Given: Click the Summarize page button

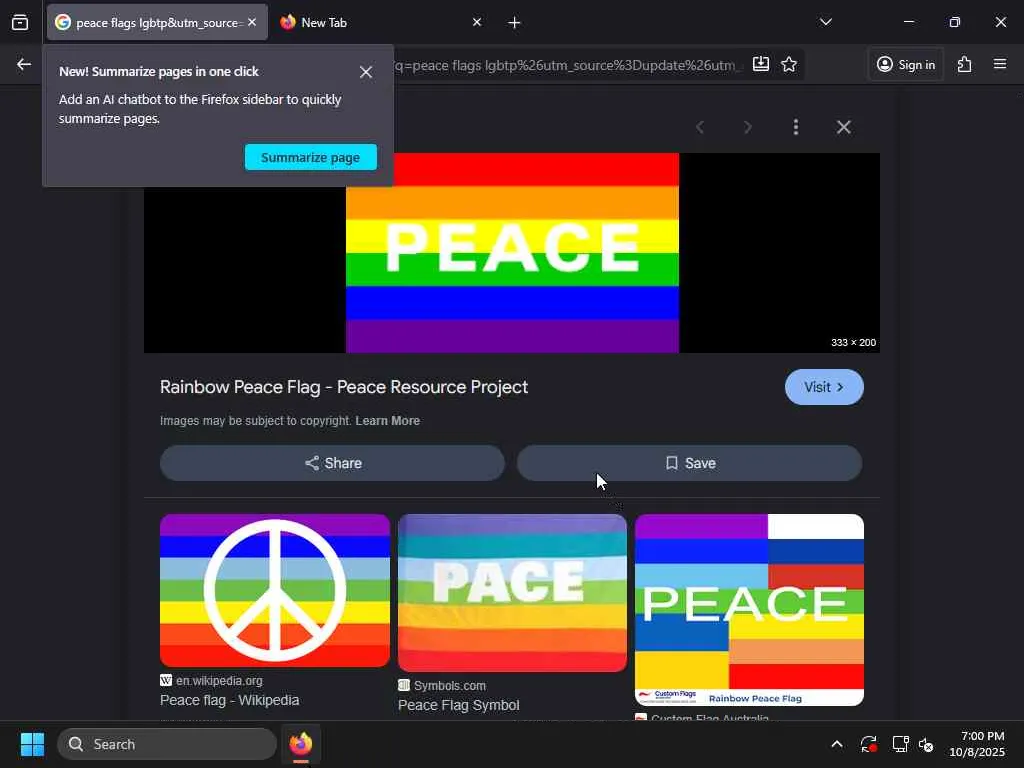Looking at the screenshot, I should click(311, 157).
